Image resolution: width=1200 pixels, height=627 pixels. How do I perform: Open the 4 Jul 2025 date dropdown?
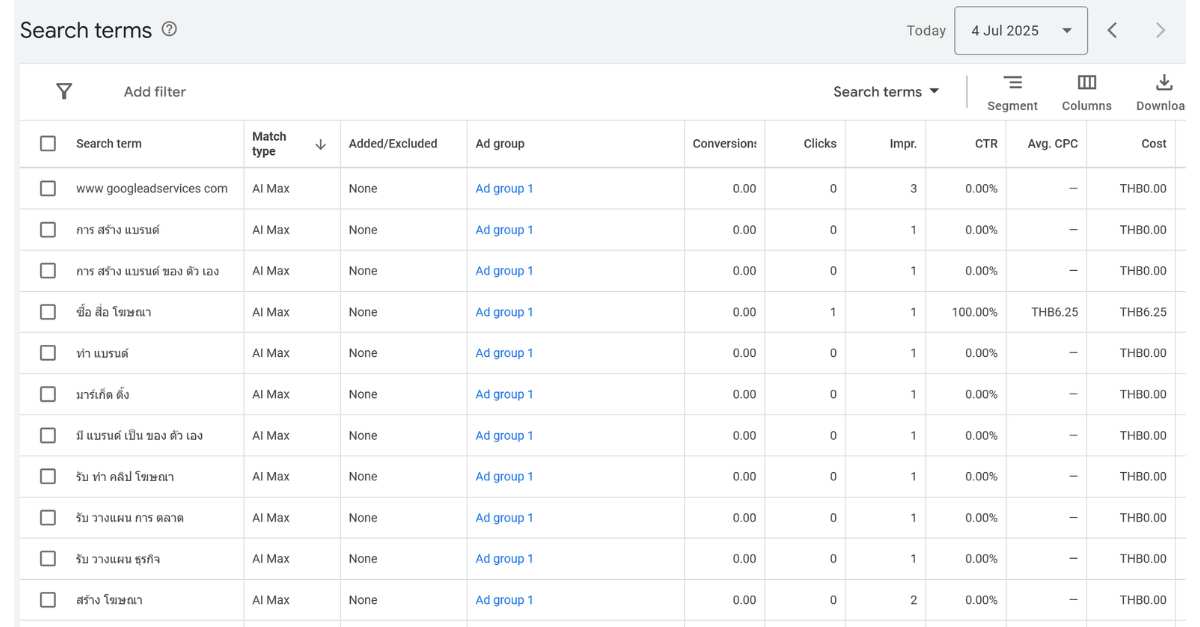click(x=1020, y=31)
